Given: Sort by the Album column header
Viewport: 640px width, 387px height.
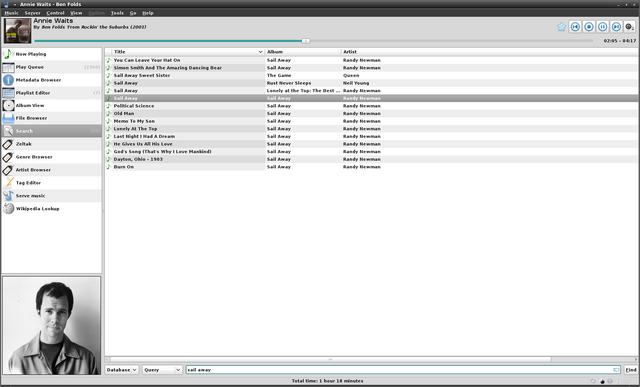Looking at the screenshot, I should pos(303,52).
